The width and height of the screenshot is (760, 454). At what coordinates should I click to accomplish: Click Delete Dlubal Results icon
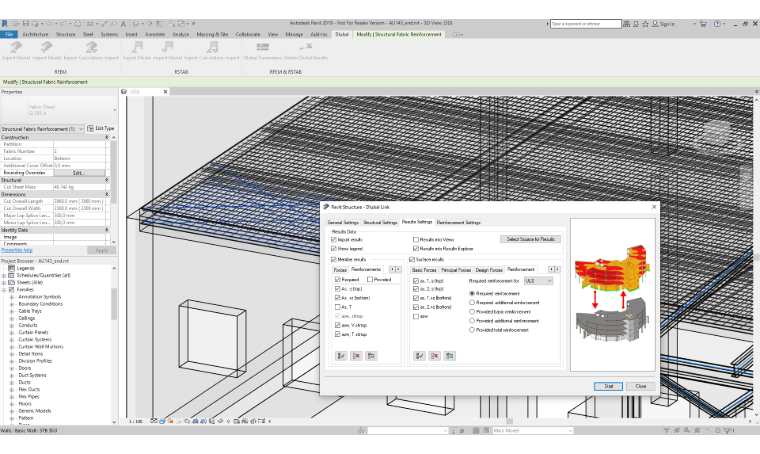[306, 47]
